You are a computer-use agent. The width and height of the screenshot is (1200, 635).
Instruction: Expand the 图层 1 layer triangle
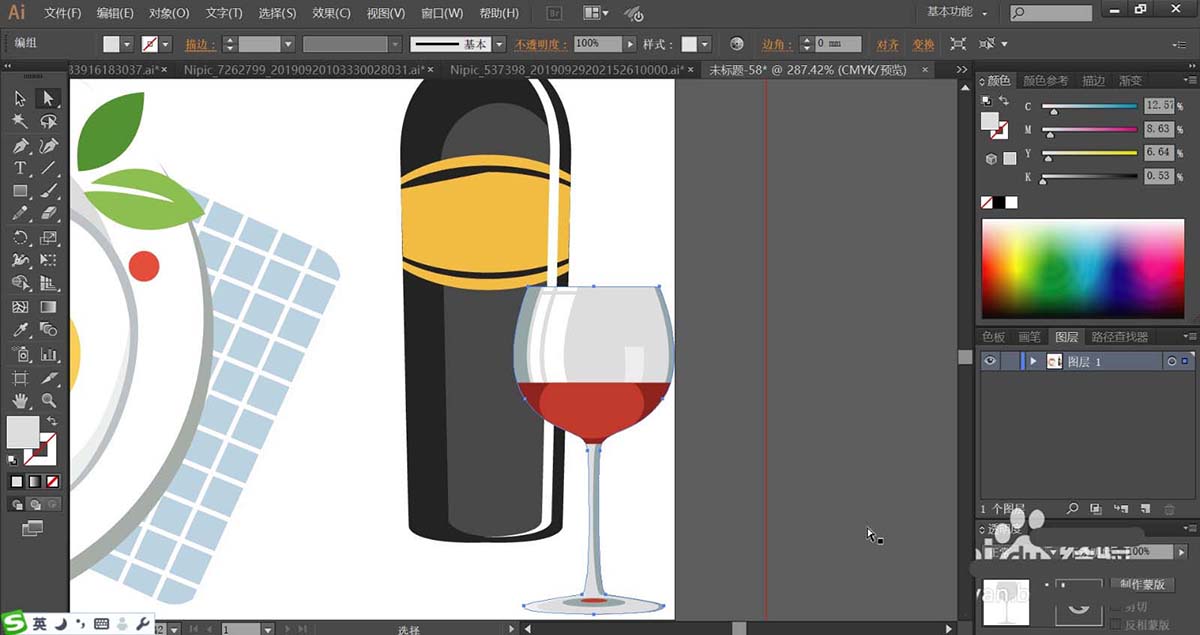pyautogui.click(x=1033, y=361)
